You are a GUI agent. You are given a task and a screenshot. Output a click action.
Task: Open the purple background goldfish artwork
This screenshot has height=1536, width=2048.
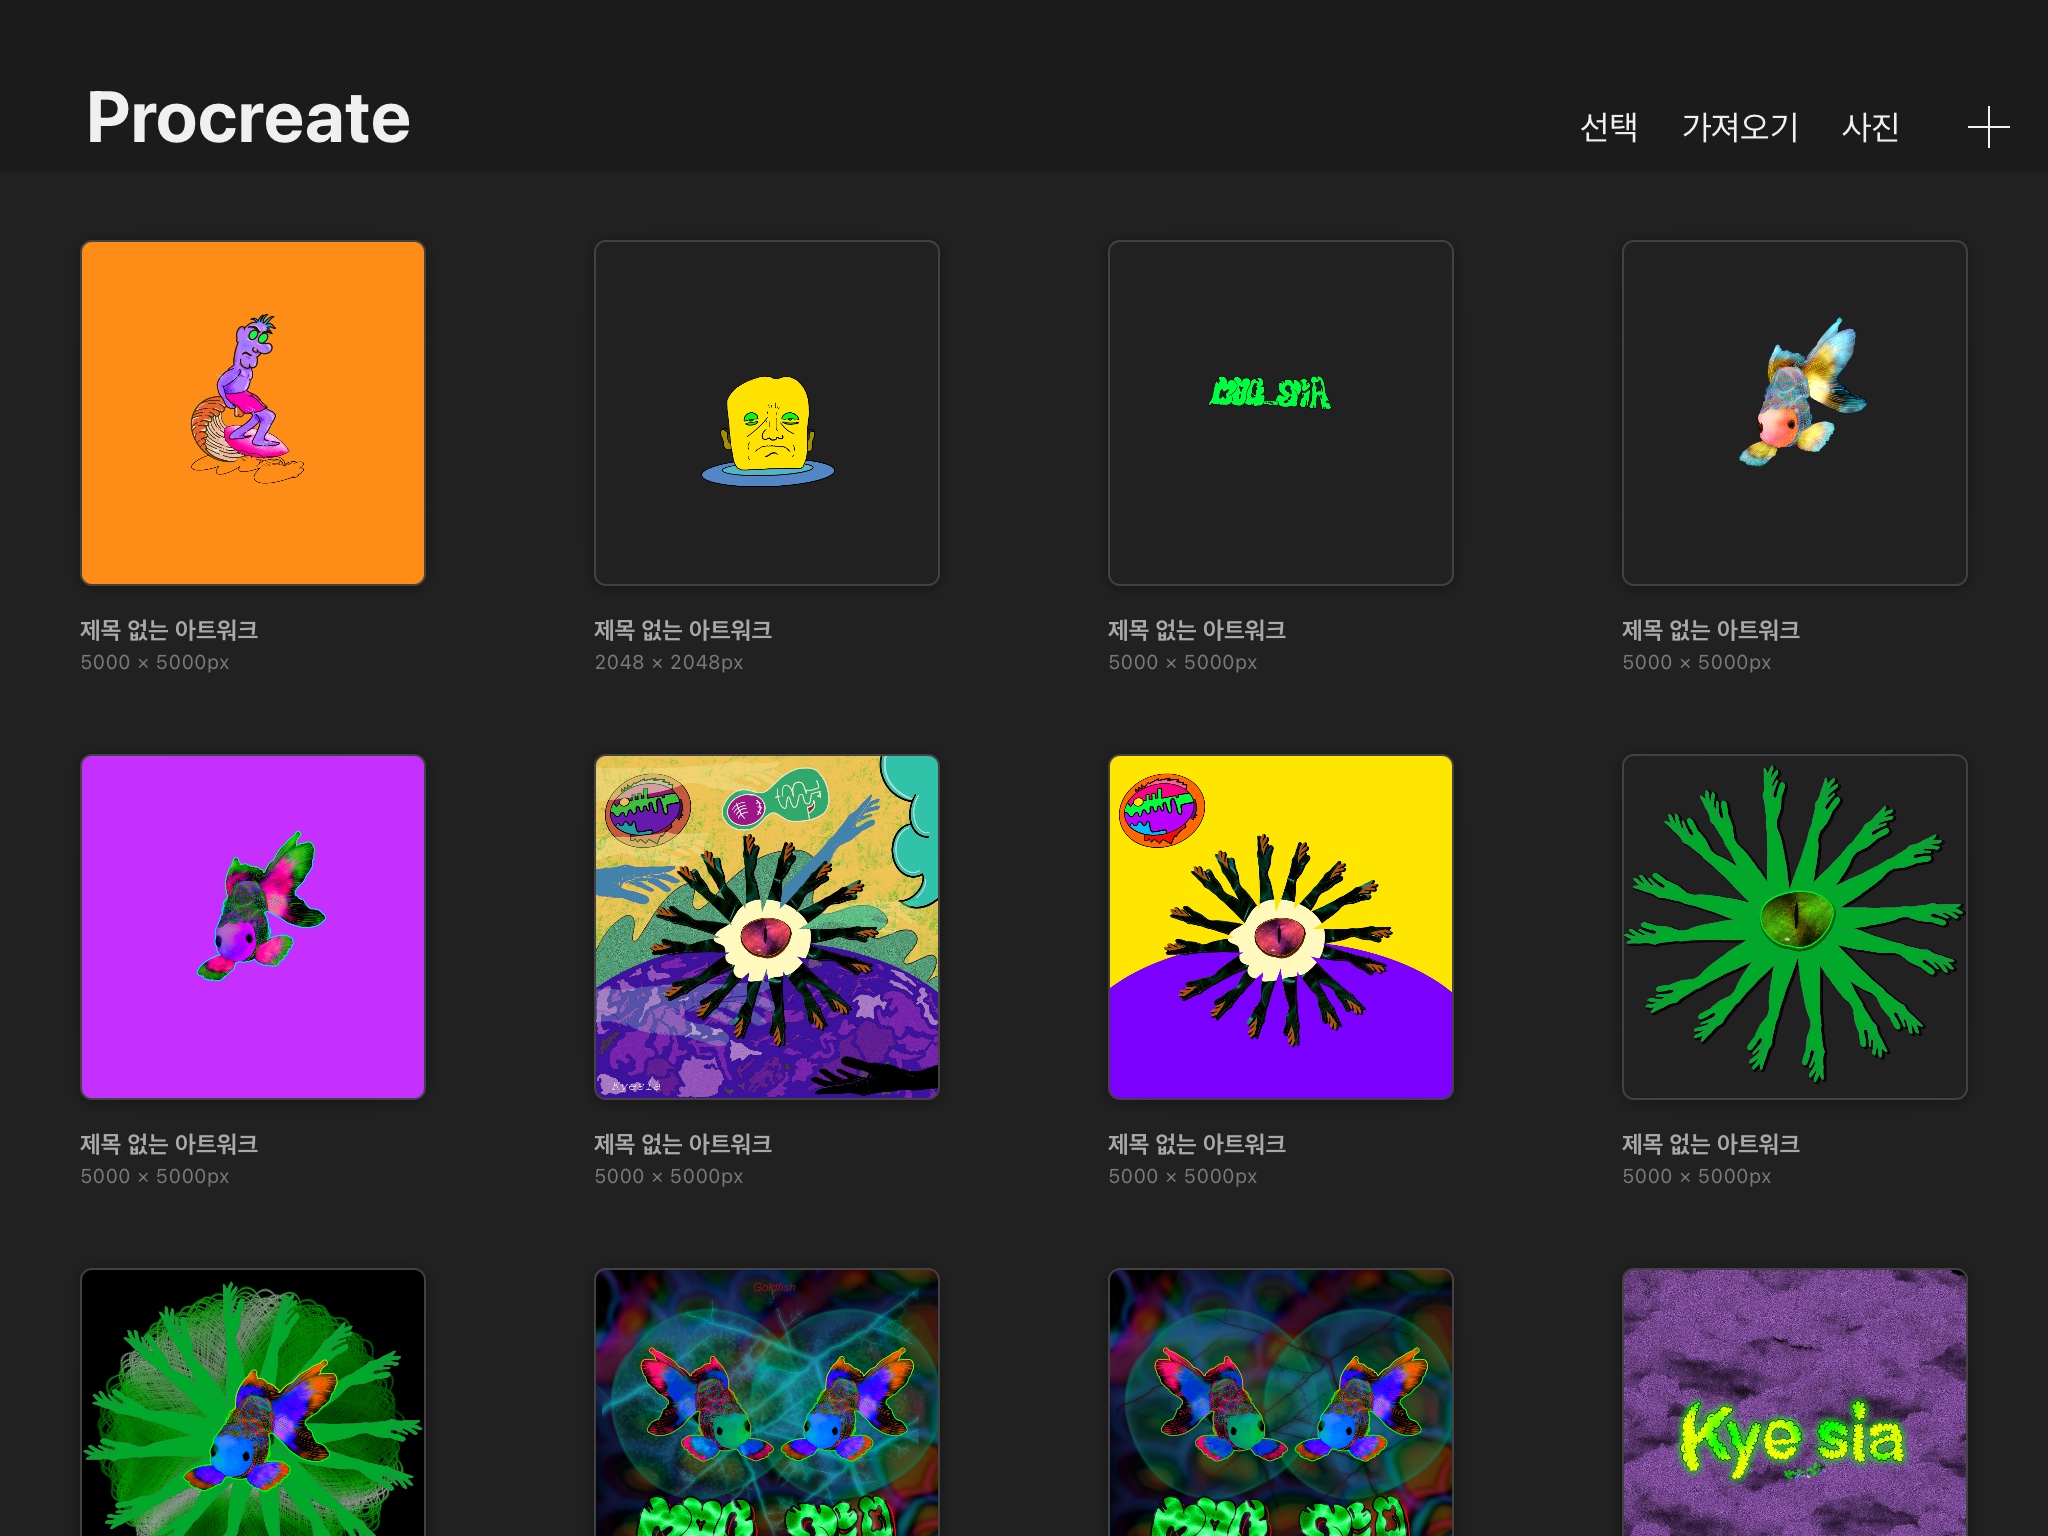coord(253,926)
